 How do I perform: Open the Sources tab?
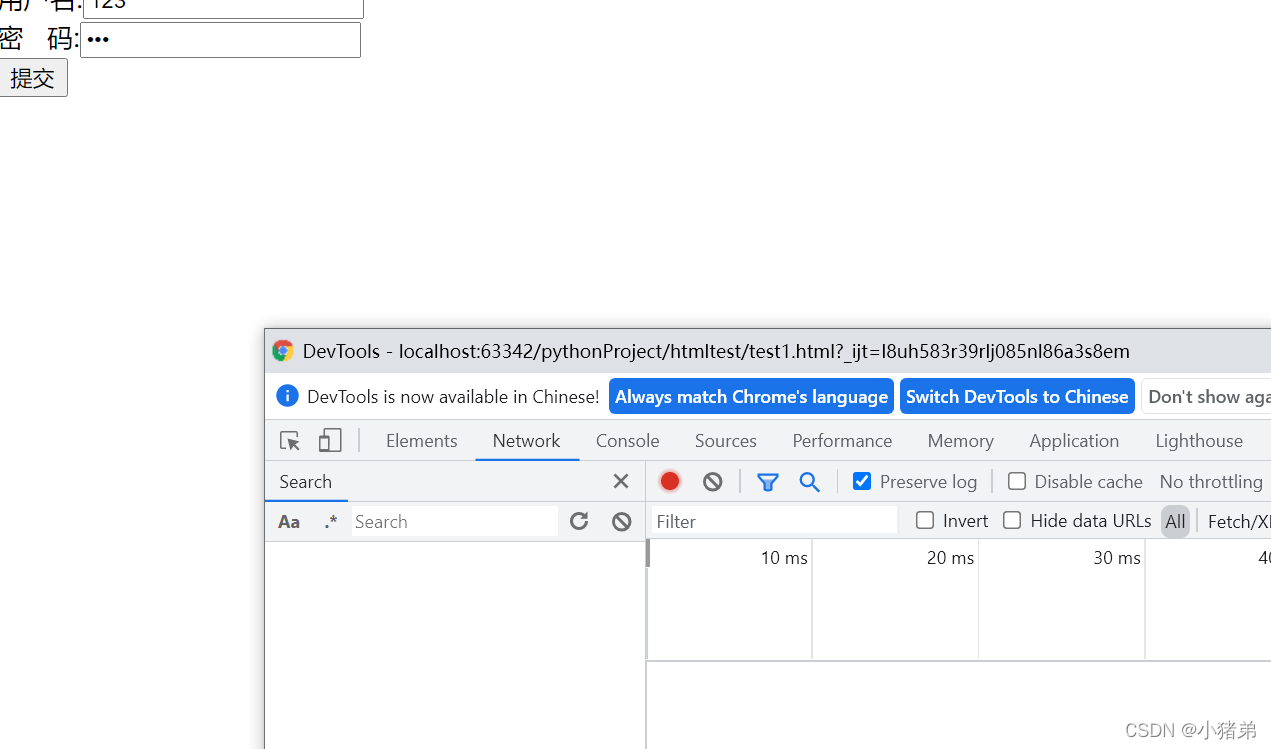[726, 441]
